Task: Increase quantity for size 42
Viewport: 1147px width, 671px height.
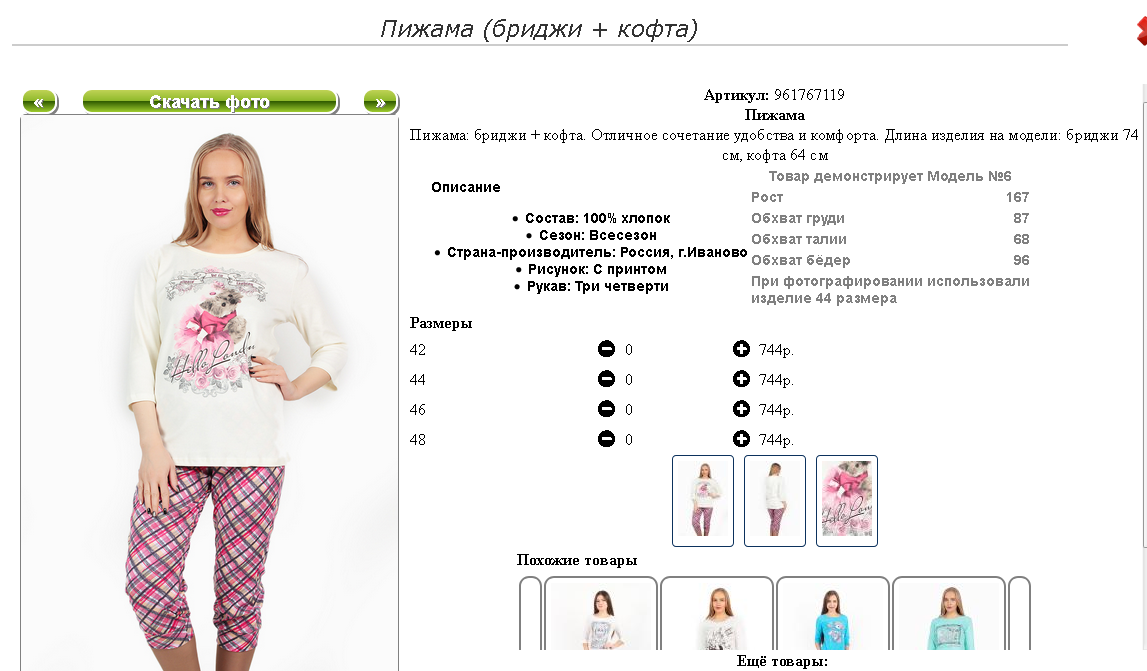Action: (x=741, y=349)
